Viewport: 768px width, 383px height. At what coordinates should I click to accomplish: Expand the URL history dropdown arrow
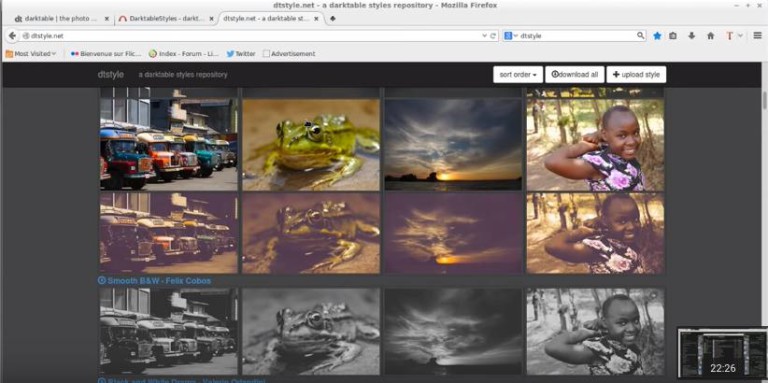[x=485, y=36]
